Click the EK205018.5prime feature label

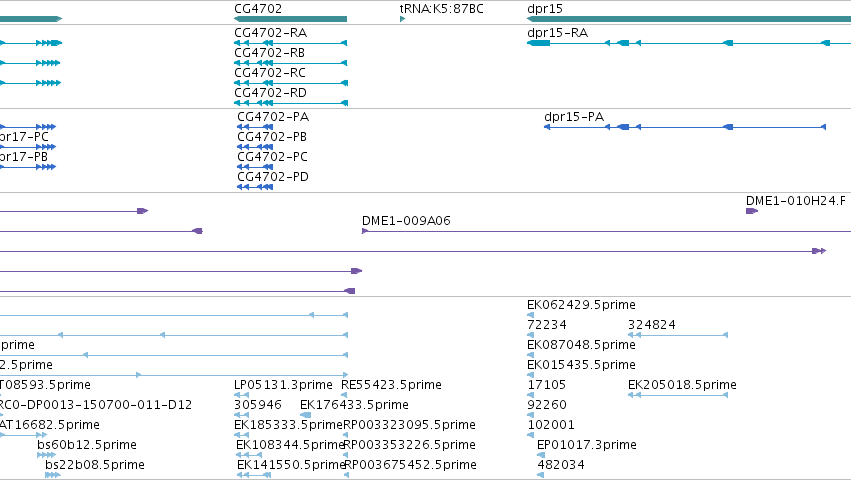click(682, 385)
